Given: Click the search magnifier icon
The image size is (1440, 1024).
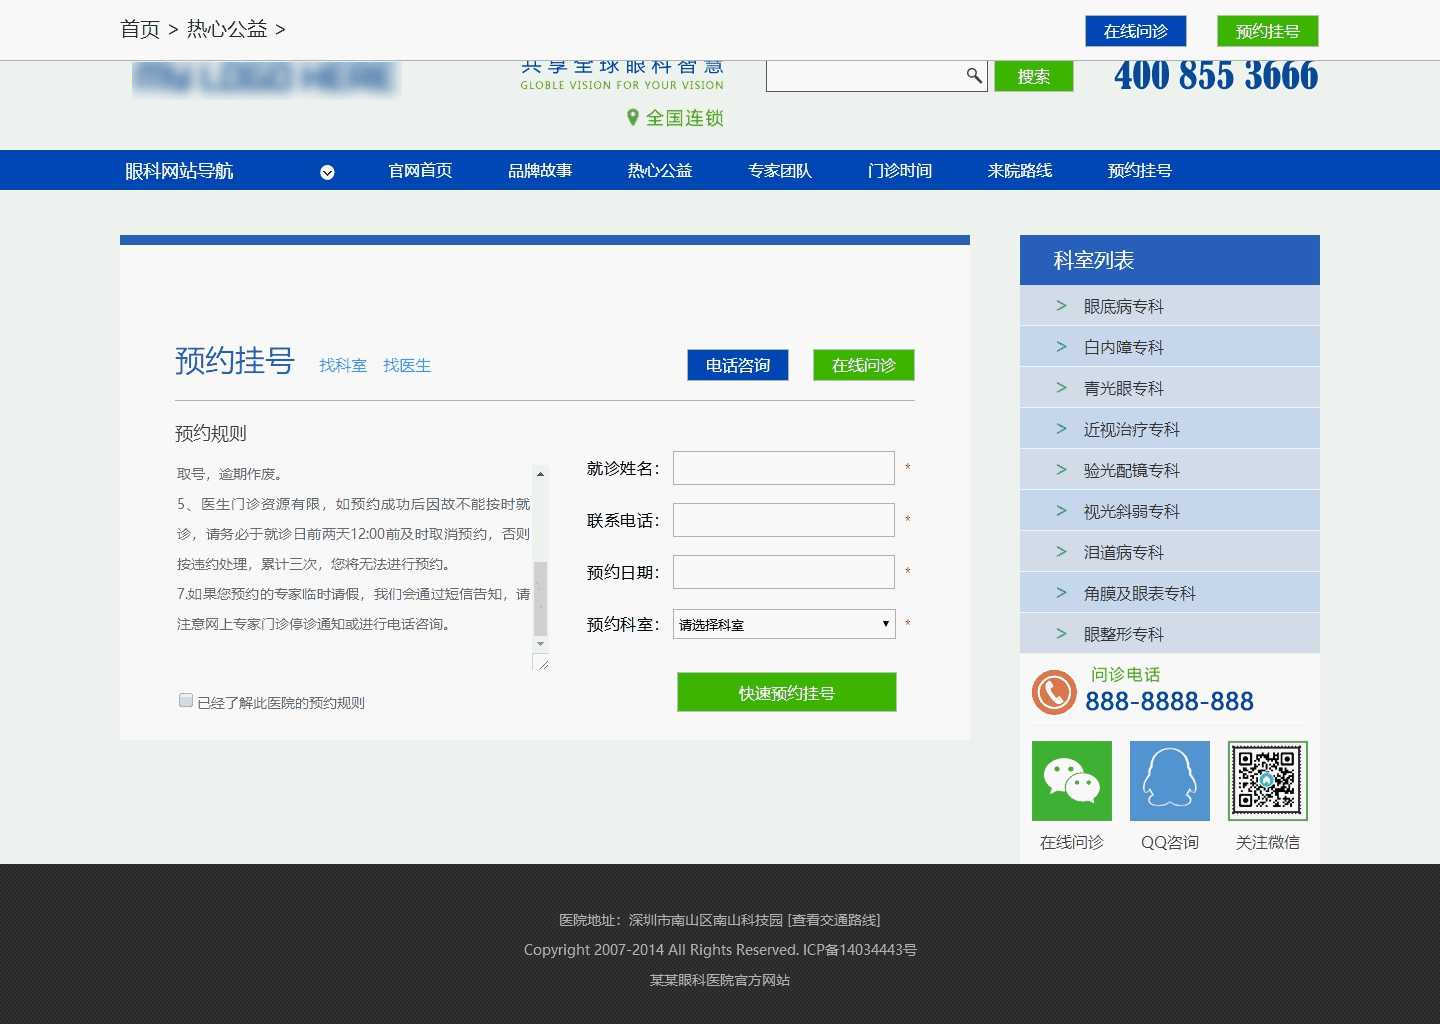Looking at the screenshot, I should [974, 75].
